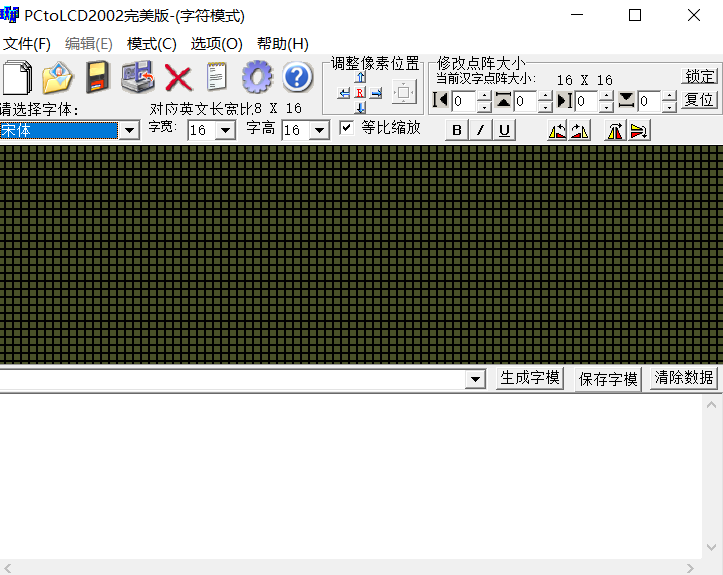Decrease the left margin spinner value

484,107
